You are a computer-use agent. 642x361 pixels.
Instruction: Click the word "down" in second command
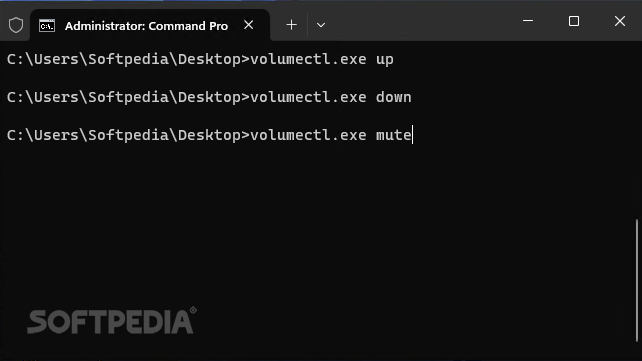click(x=393, y=97)
